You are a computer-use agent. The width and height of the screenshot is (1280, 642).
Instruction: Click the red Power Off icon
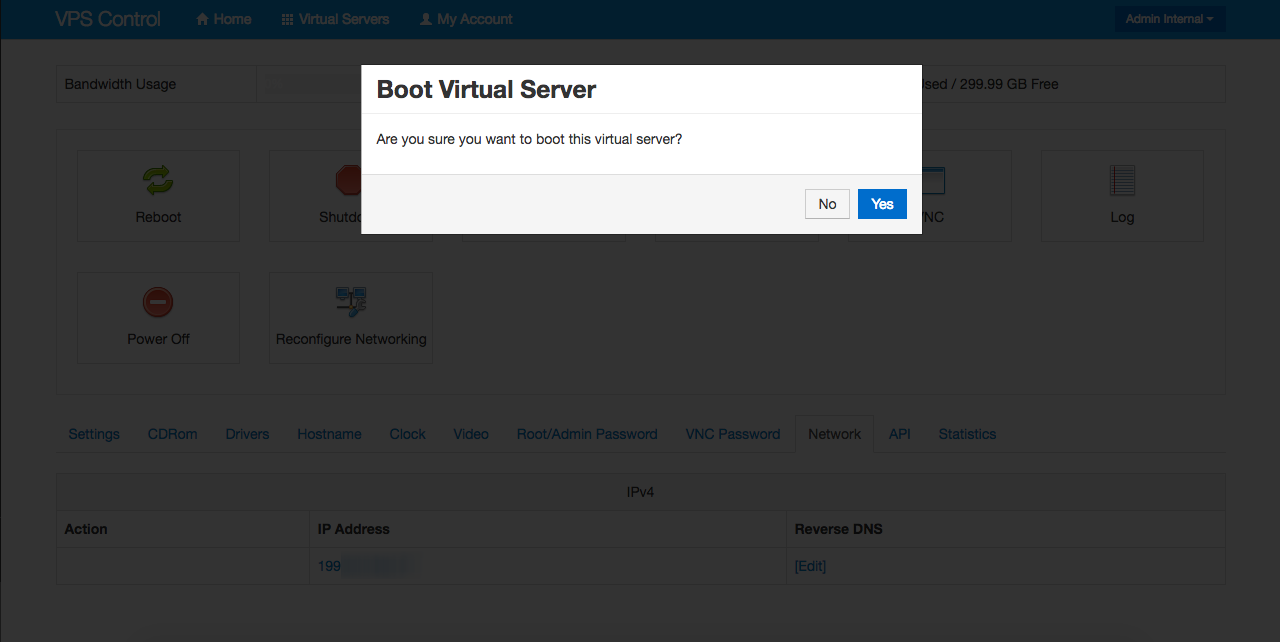pos(158,302)
